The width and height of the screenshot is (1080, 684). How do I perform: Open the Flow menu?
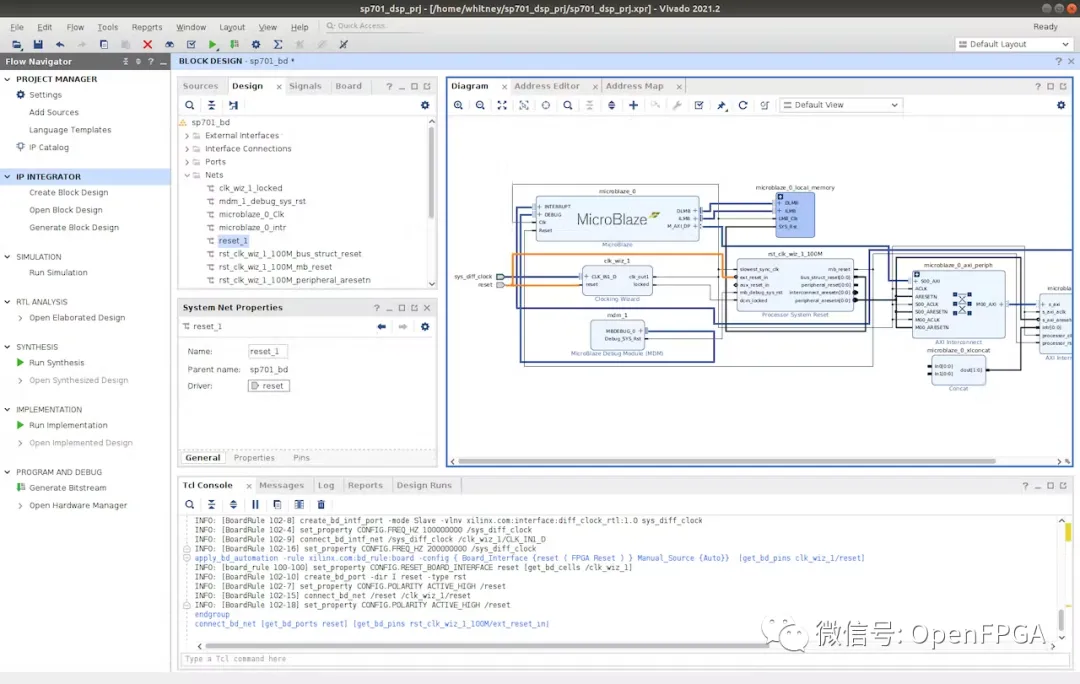coord(75,27)
